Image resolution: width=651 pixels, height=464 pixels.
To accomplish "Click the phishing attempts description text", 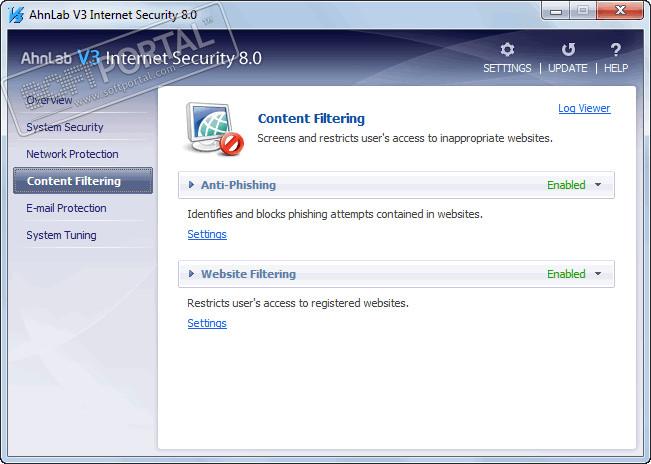I will pos(335,214).
